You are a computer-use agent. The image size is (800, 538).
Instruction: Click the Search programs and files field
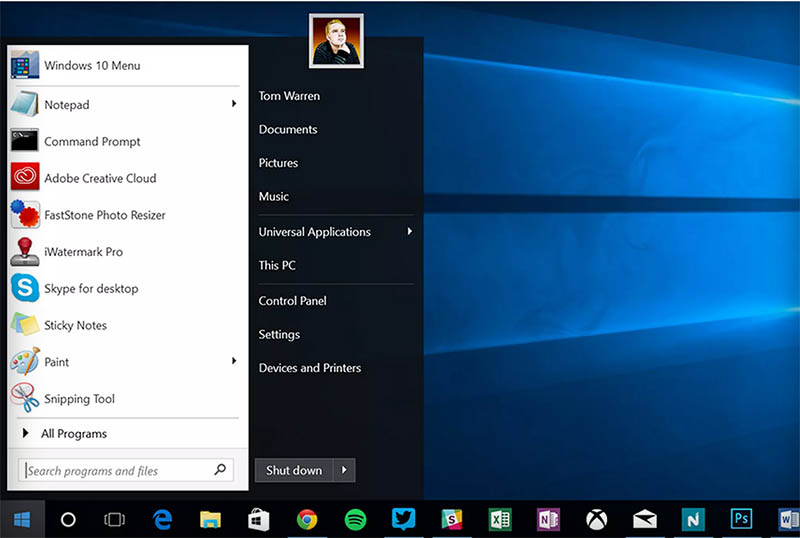pos(126,470)
